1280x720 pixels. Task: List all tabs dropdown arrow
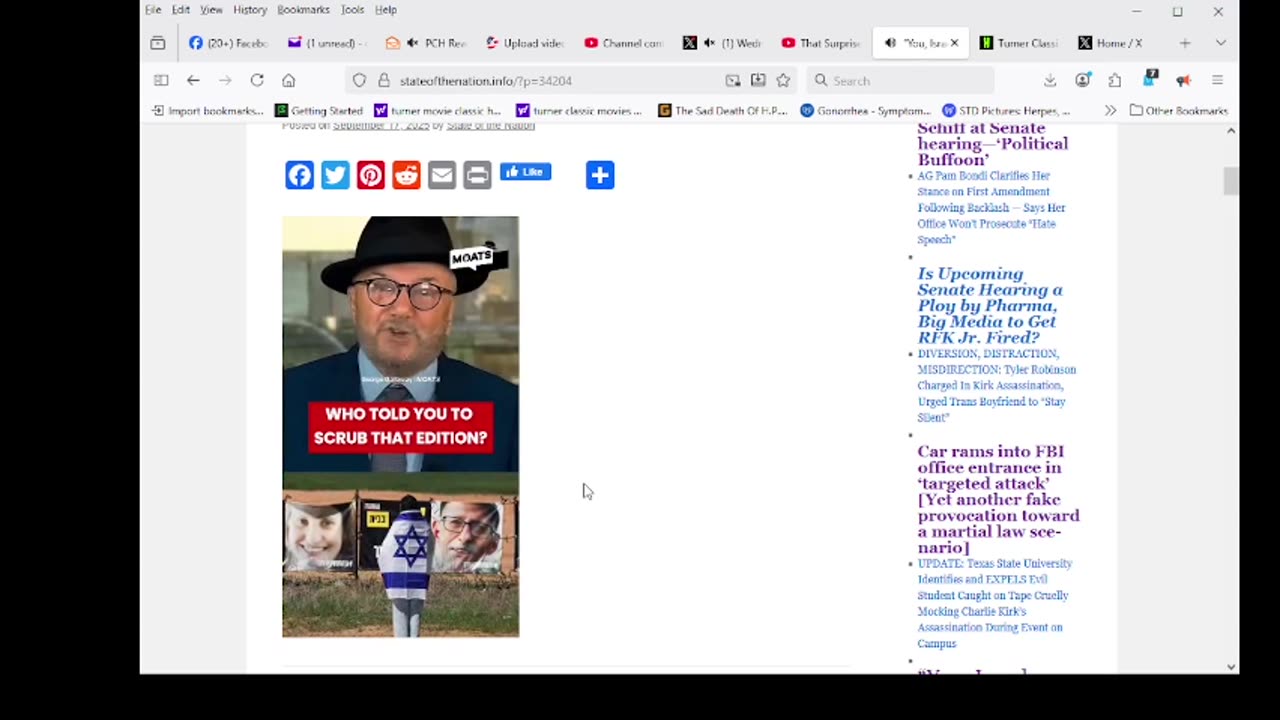(1221, 43)
